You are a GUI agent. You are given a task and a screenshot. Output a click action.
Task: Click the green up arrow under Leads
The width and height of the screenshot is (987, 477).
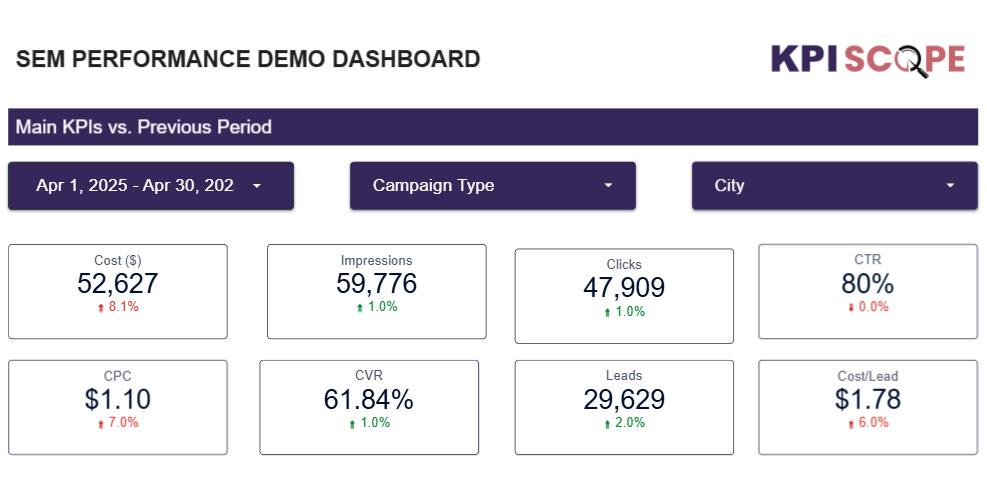coord(607,424)
